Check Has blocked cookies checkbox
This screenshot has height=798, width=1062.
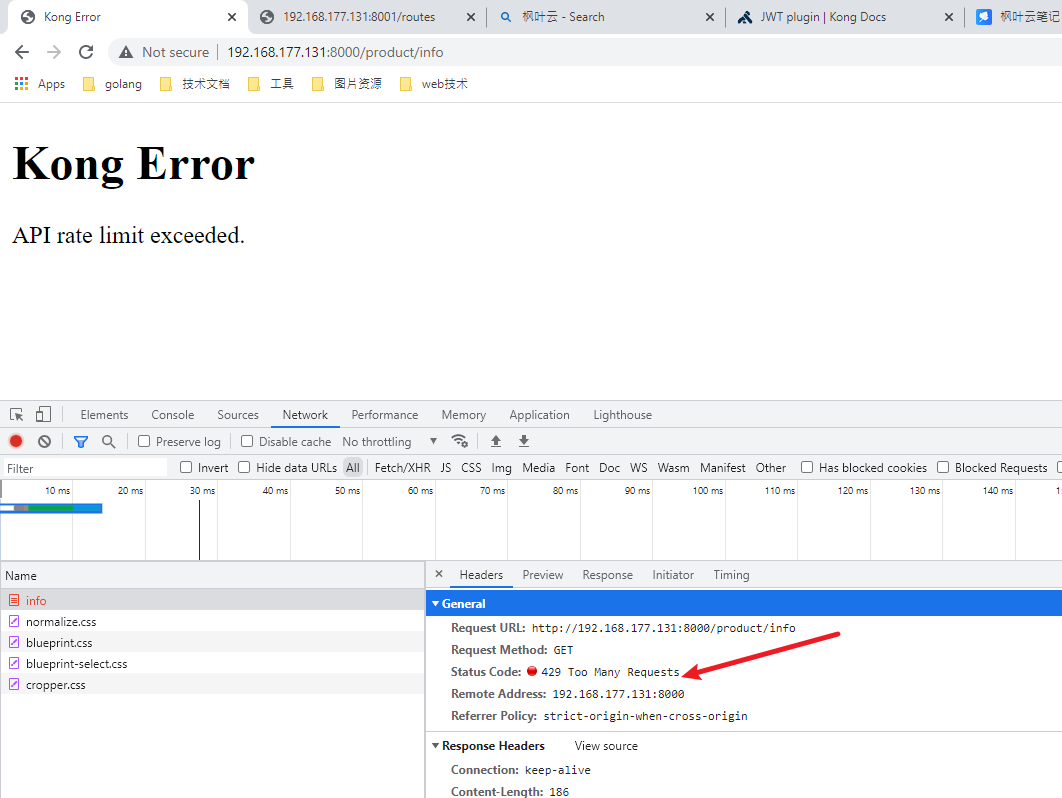(x=807, y=467)
